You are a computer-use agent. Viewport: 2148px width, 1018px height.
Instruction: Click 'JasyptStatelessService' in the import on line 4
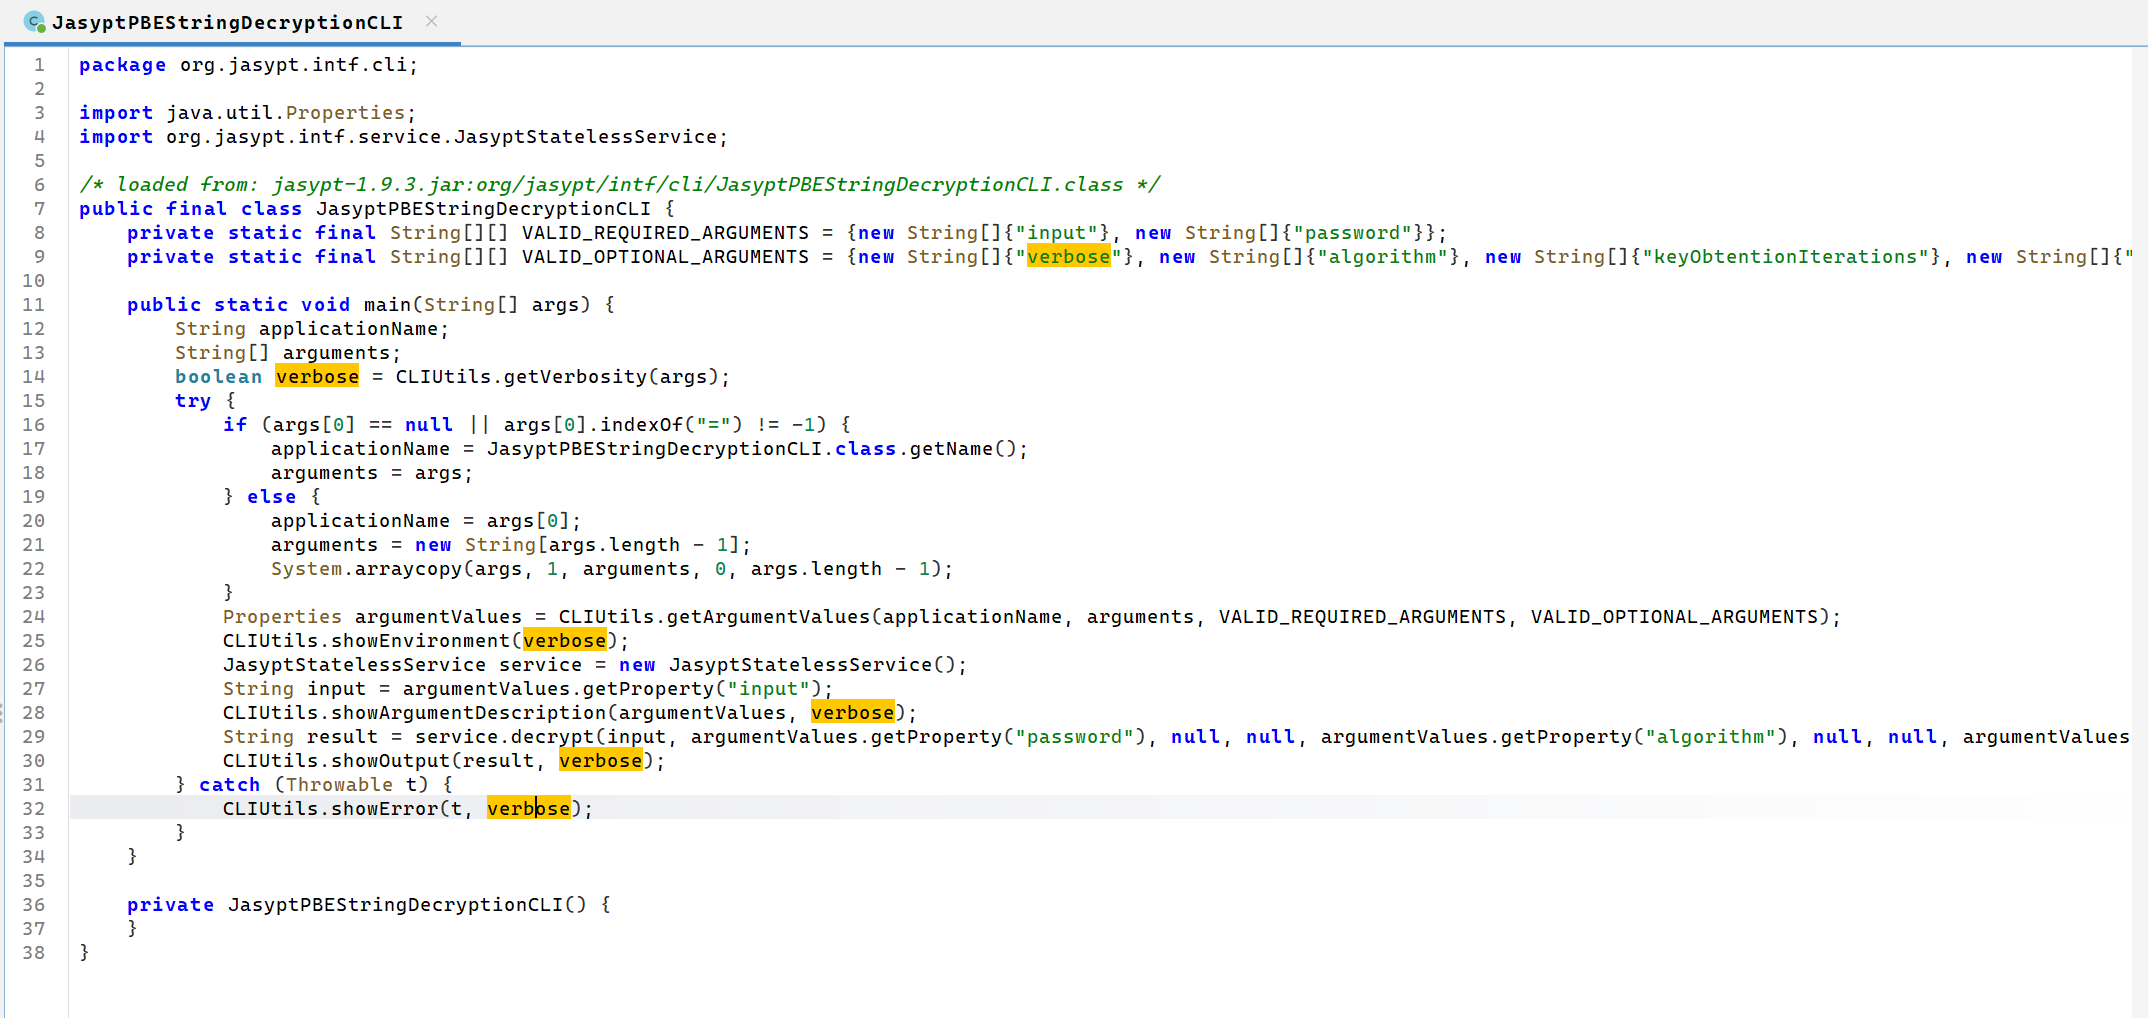click(586, 137)
